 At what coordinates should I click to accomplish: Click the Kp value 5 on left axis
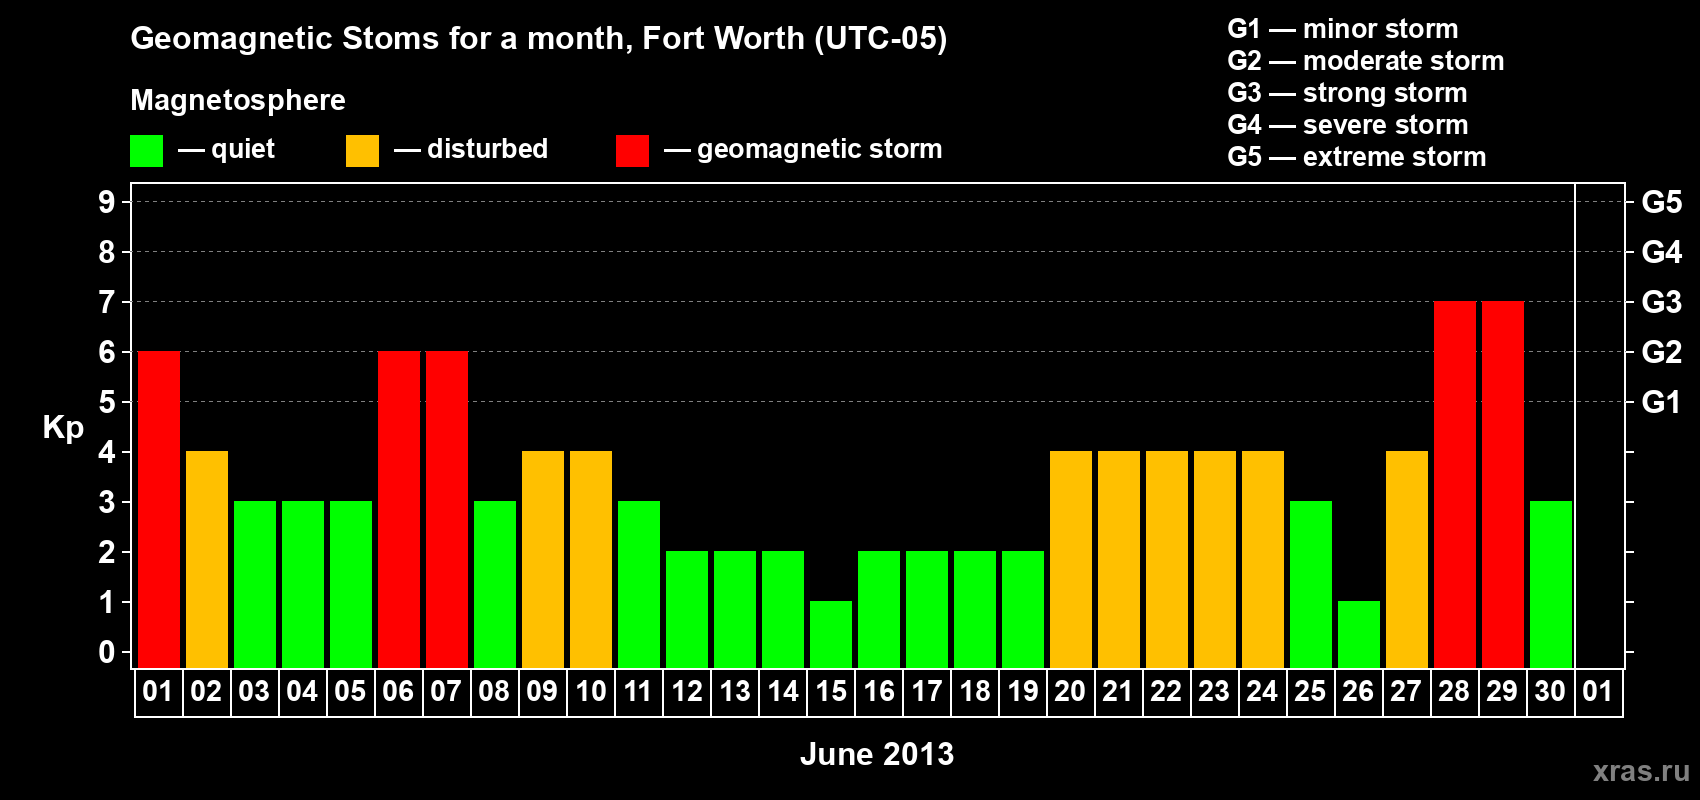107,402
